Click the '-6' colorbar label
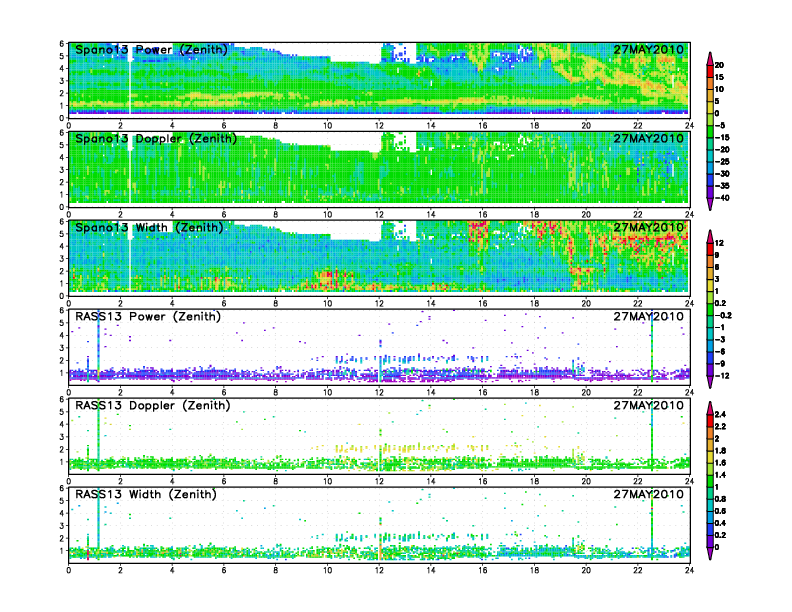 [720, 351]
